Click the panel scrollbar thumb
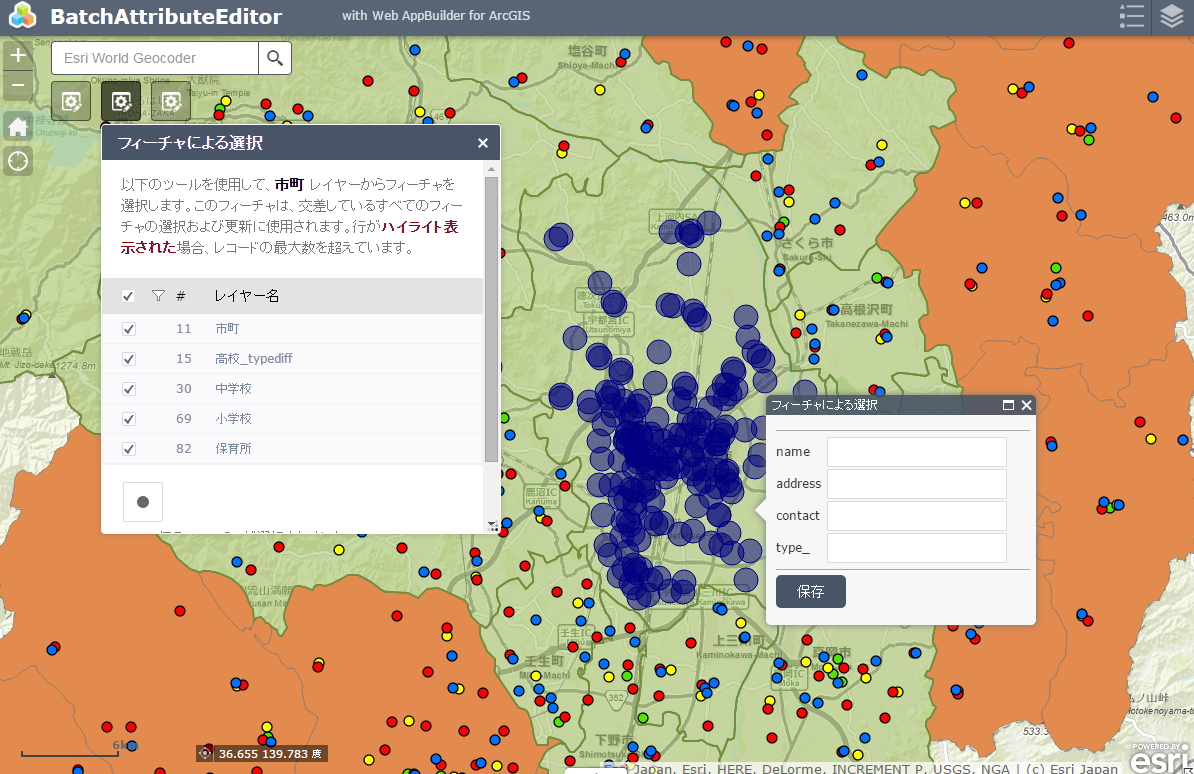 click(x=491, y=320)
